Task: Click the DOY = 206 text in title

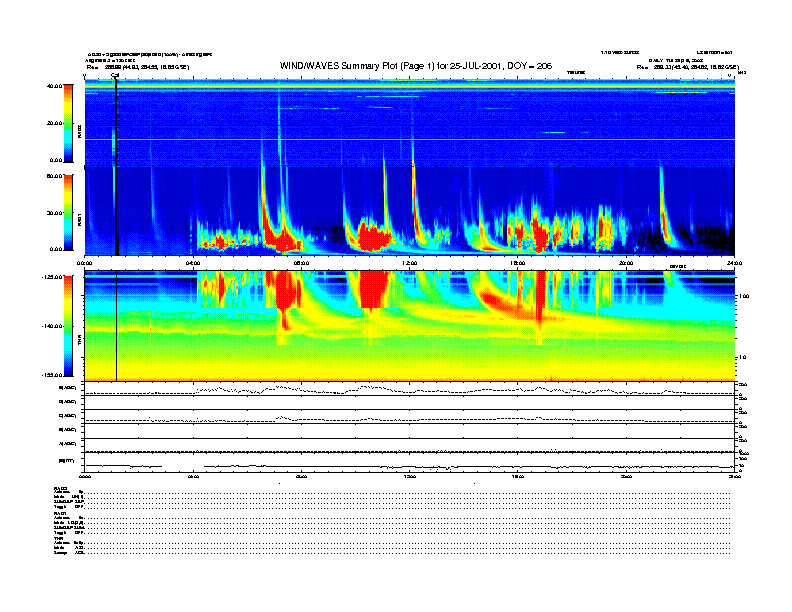Action: [x=529, y=66]
